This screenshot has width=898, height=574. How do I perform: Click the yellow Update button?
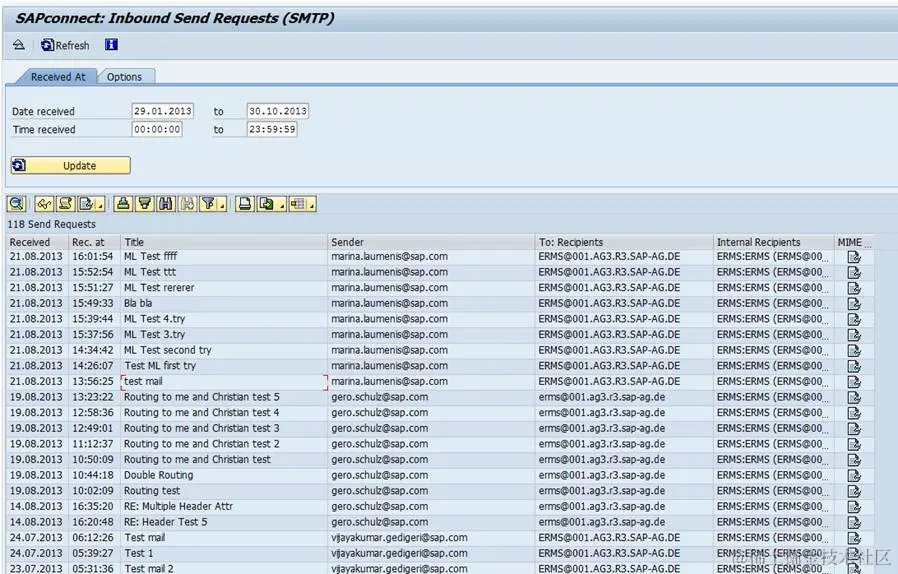click(70, 166)
